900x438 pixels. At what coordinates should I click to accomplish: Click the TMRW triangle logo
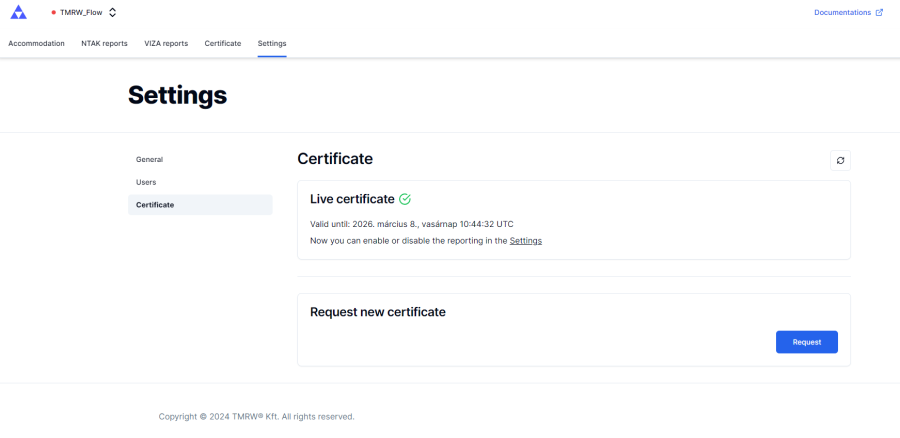click(18, 13)
